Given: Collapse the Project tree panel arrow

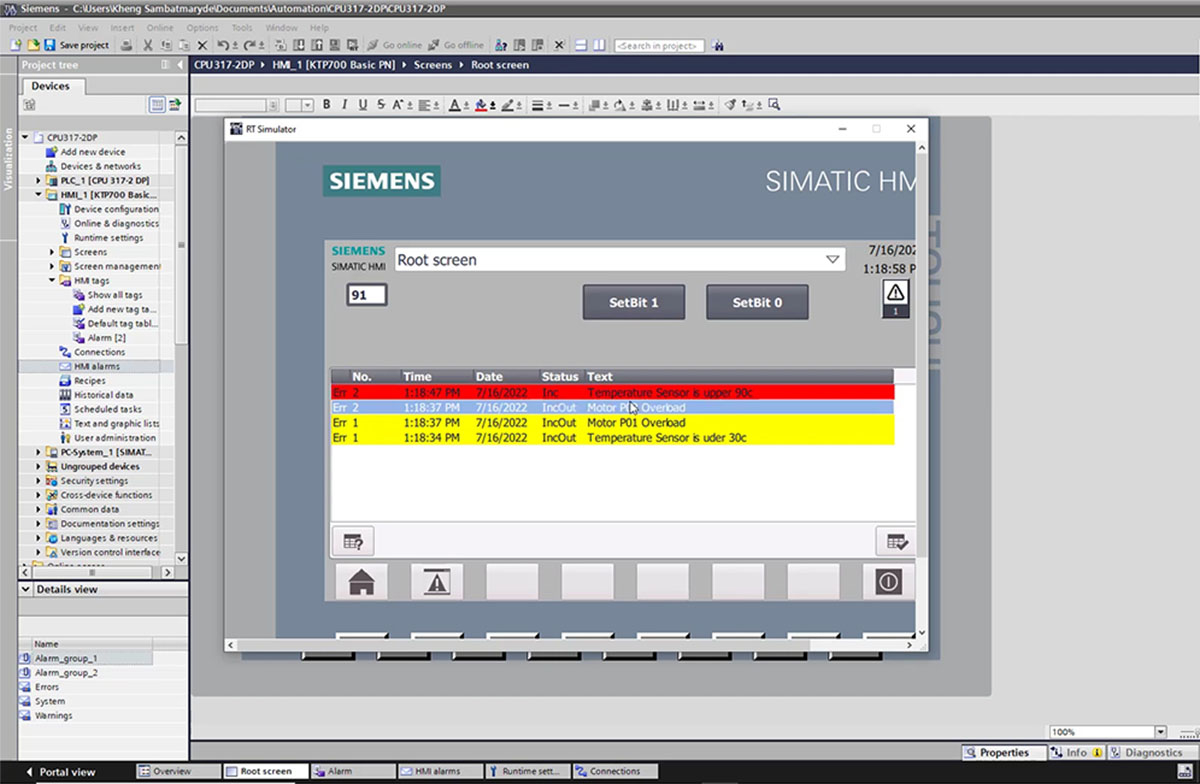Looking at the screenshot, I should 180,65.
